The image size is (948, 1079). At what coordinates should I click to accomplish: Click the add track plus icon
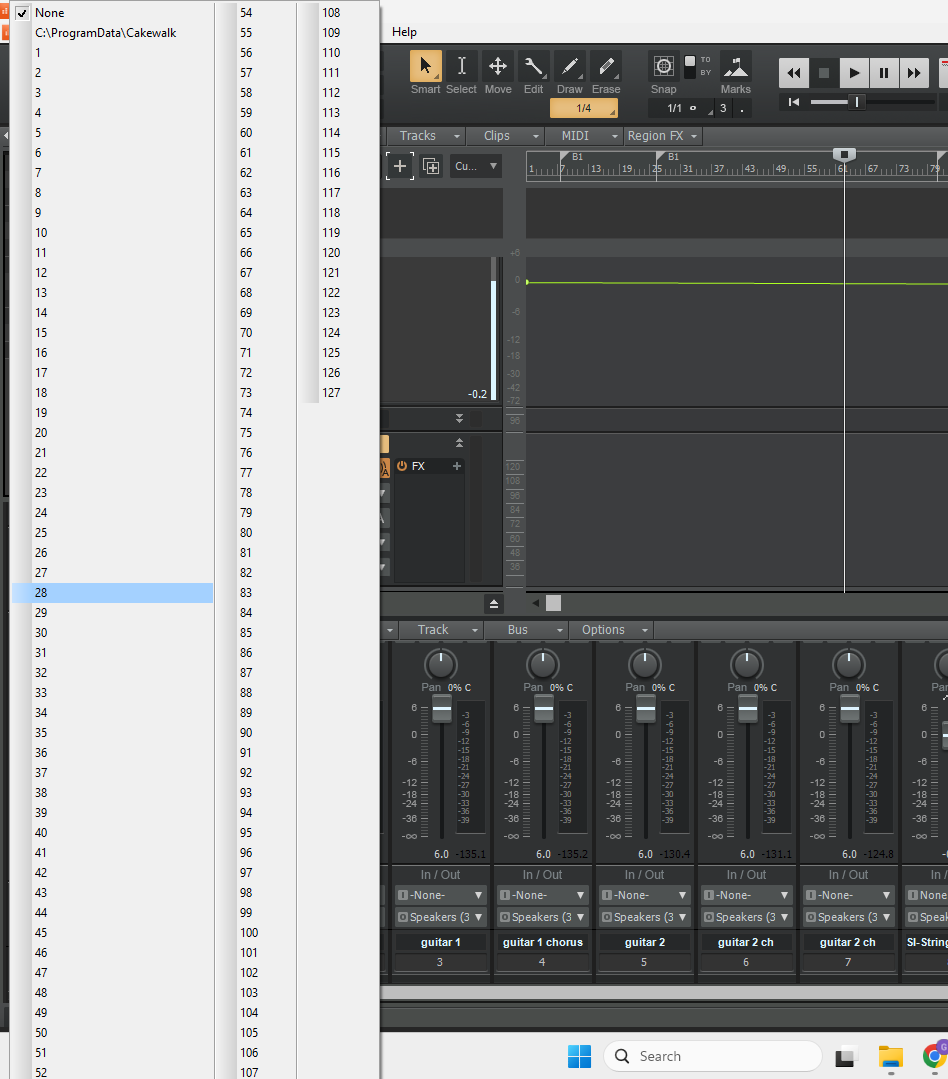point(400,166)
